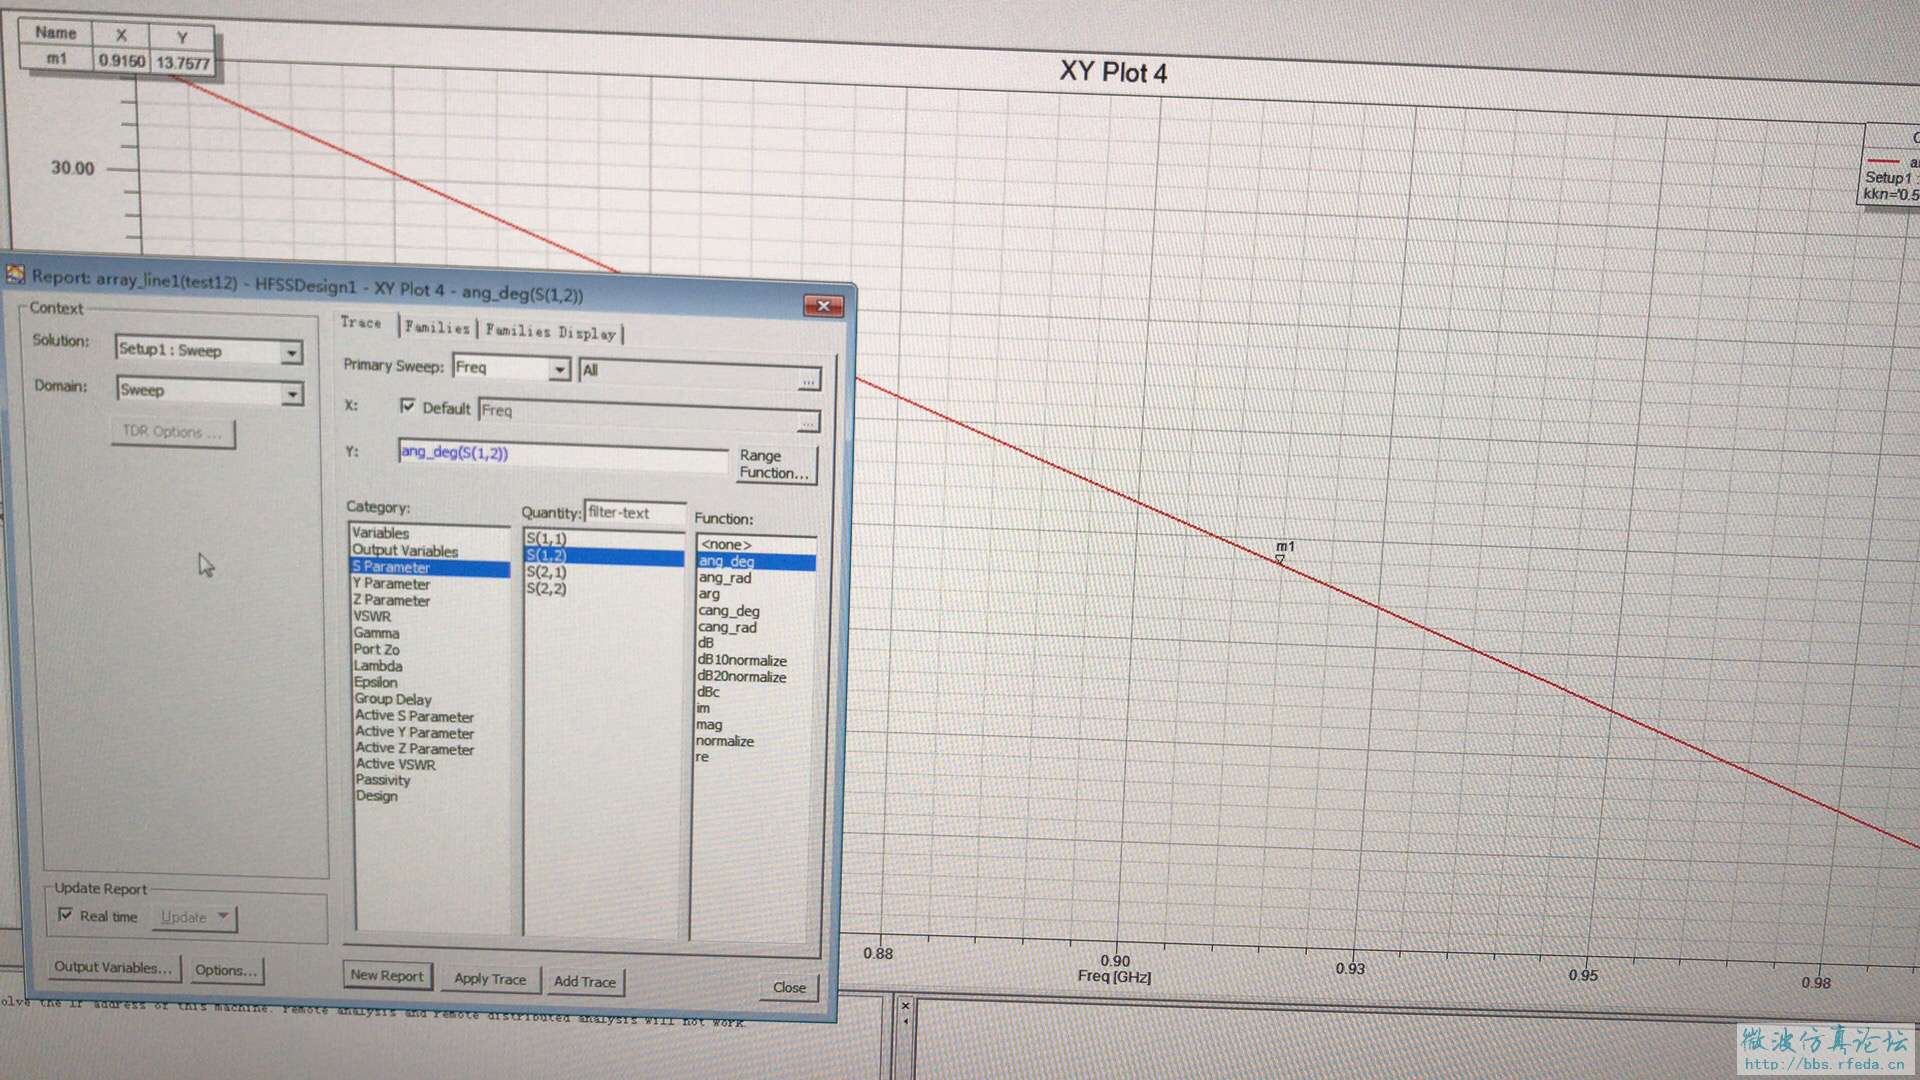Select re function

tap(702, 757)
